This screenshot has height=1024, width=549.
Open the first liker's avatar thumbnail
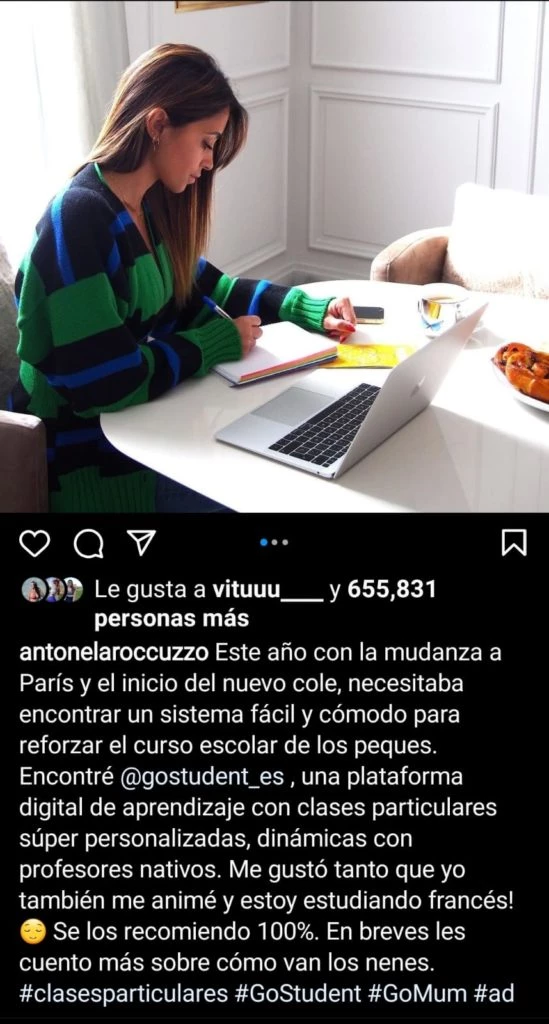click(x=32, y=590)
